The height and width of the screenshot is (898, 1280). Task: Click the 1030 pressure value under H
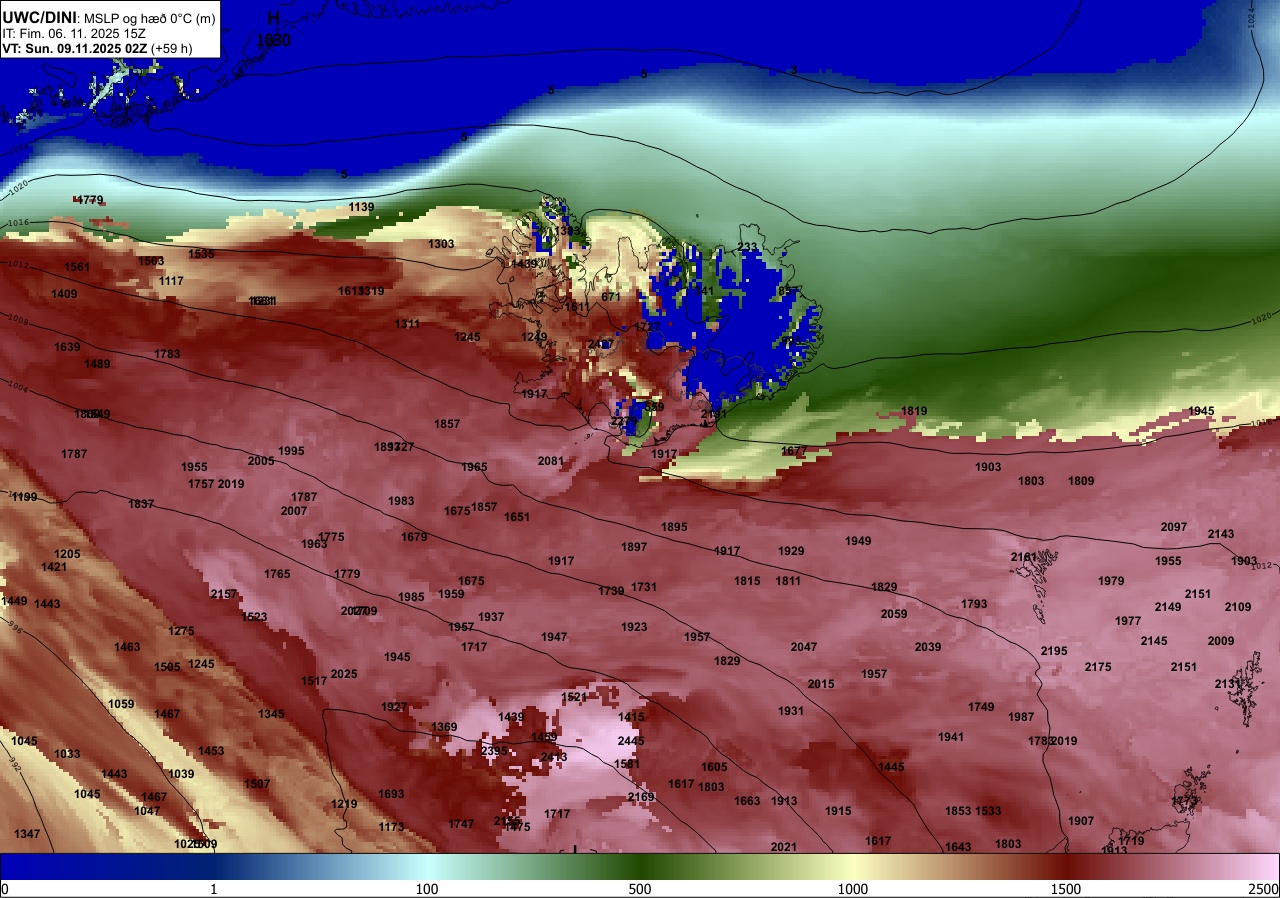[273, 41]
